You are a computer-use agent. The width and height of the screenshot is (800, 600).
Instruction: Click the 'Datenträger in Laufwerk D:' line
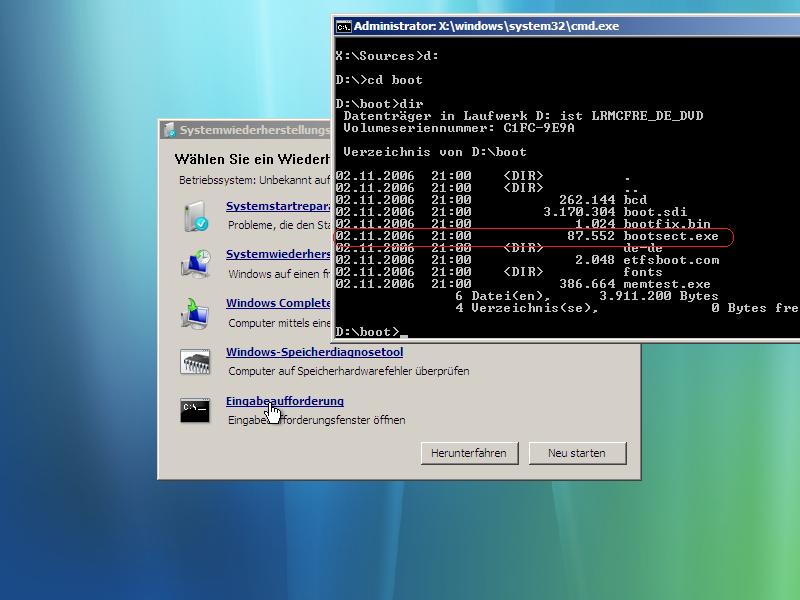(x=523, y=116)
